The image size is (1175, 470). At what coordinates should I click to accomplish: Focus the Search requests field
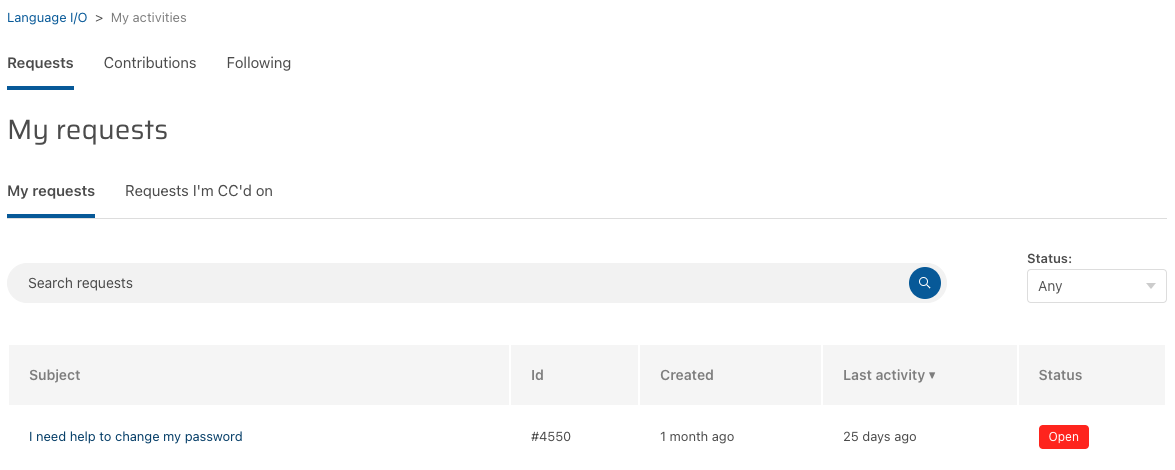(x=460, y=283)
